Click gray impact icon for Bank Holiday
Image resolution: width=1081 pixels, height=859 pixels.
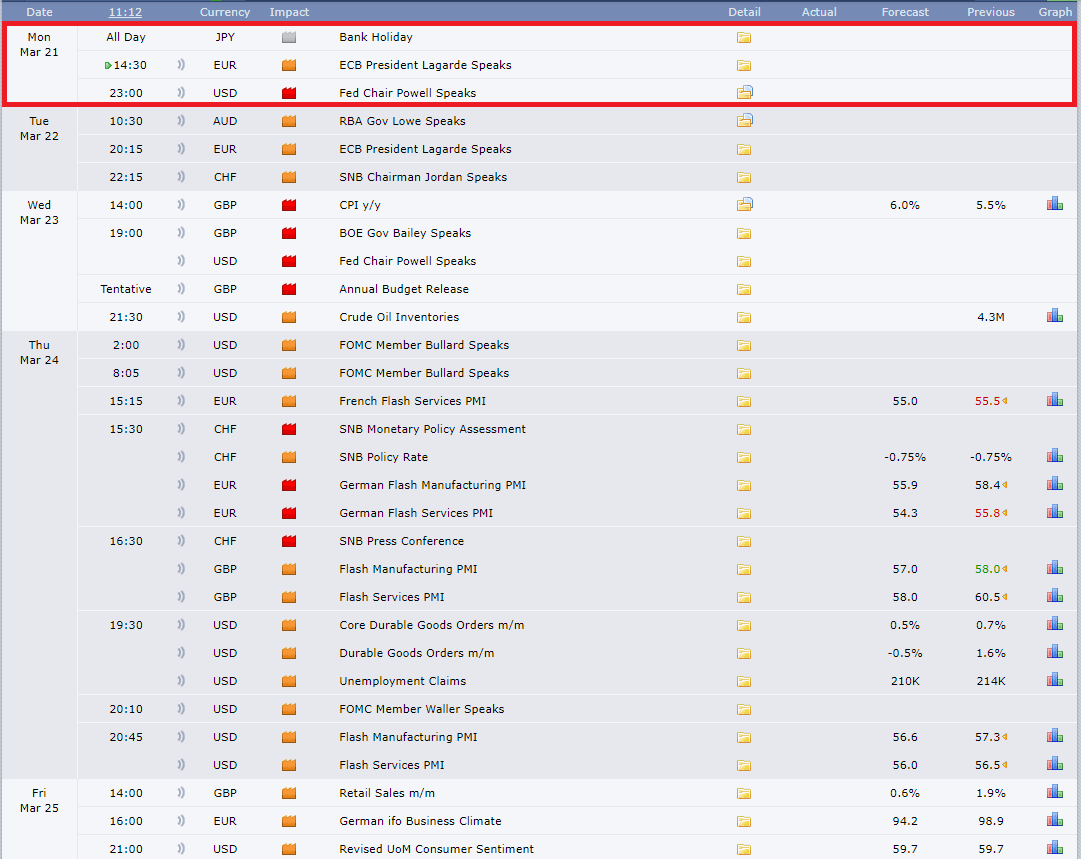[289, 37]
